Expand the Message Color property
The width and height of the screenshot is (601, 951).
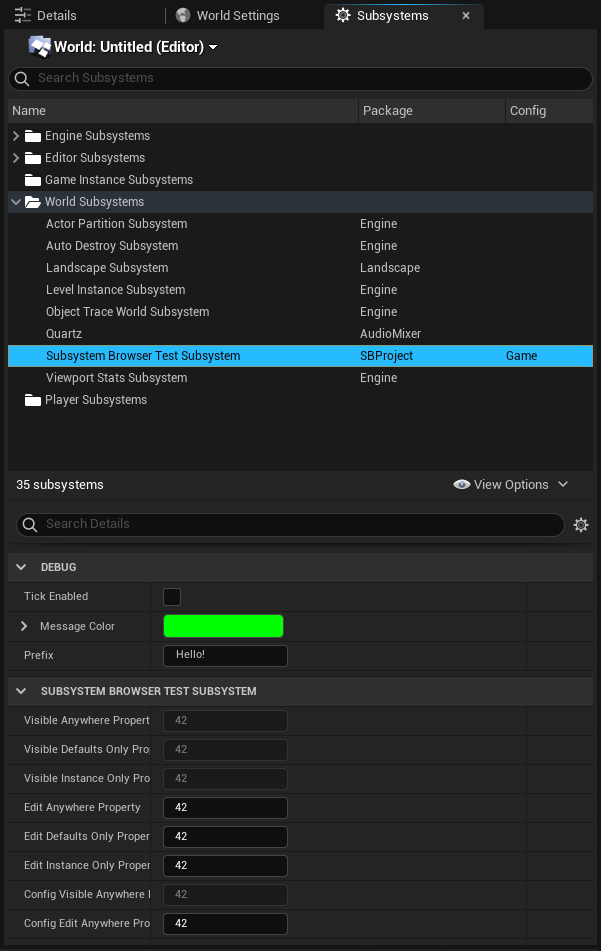point(25,627)
